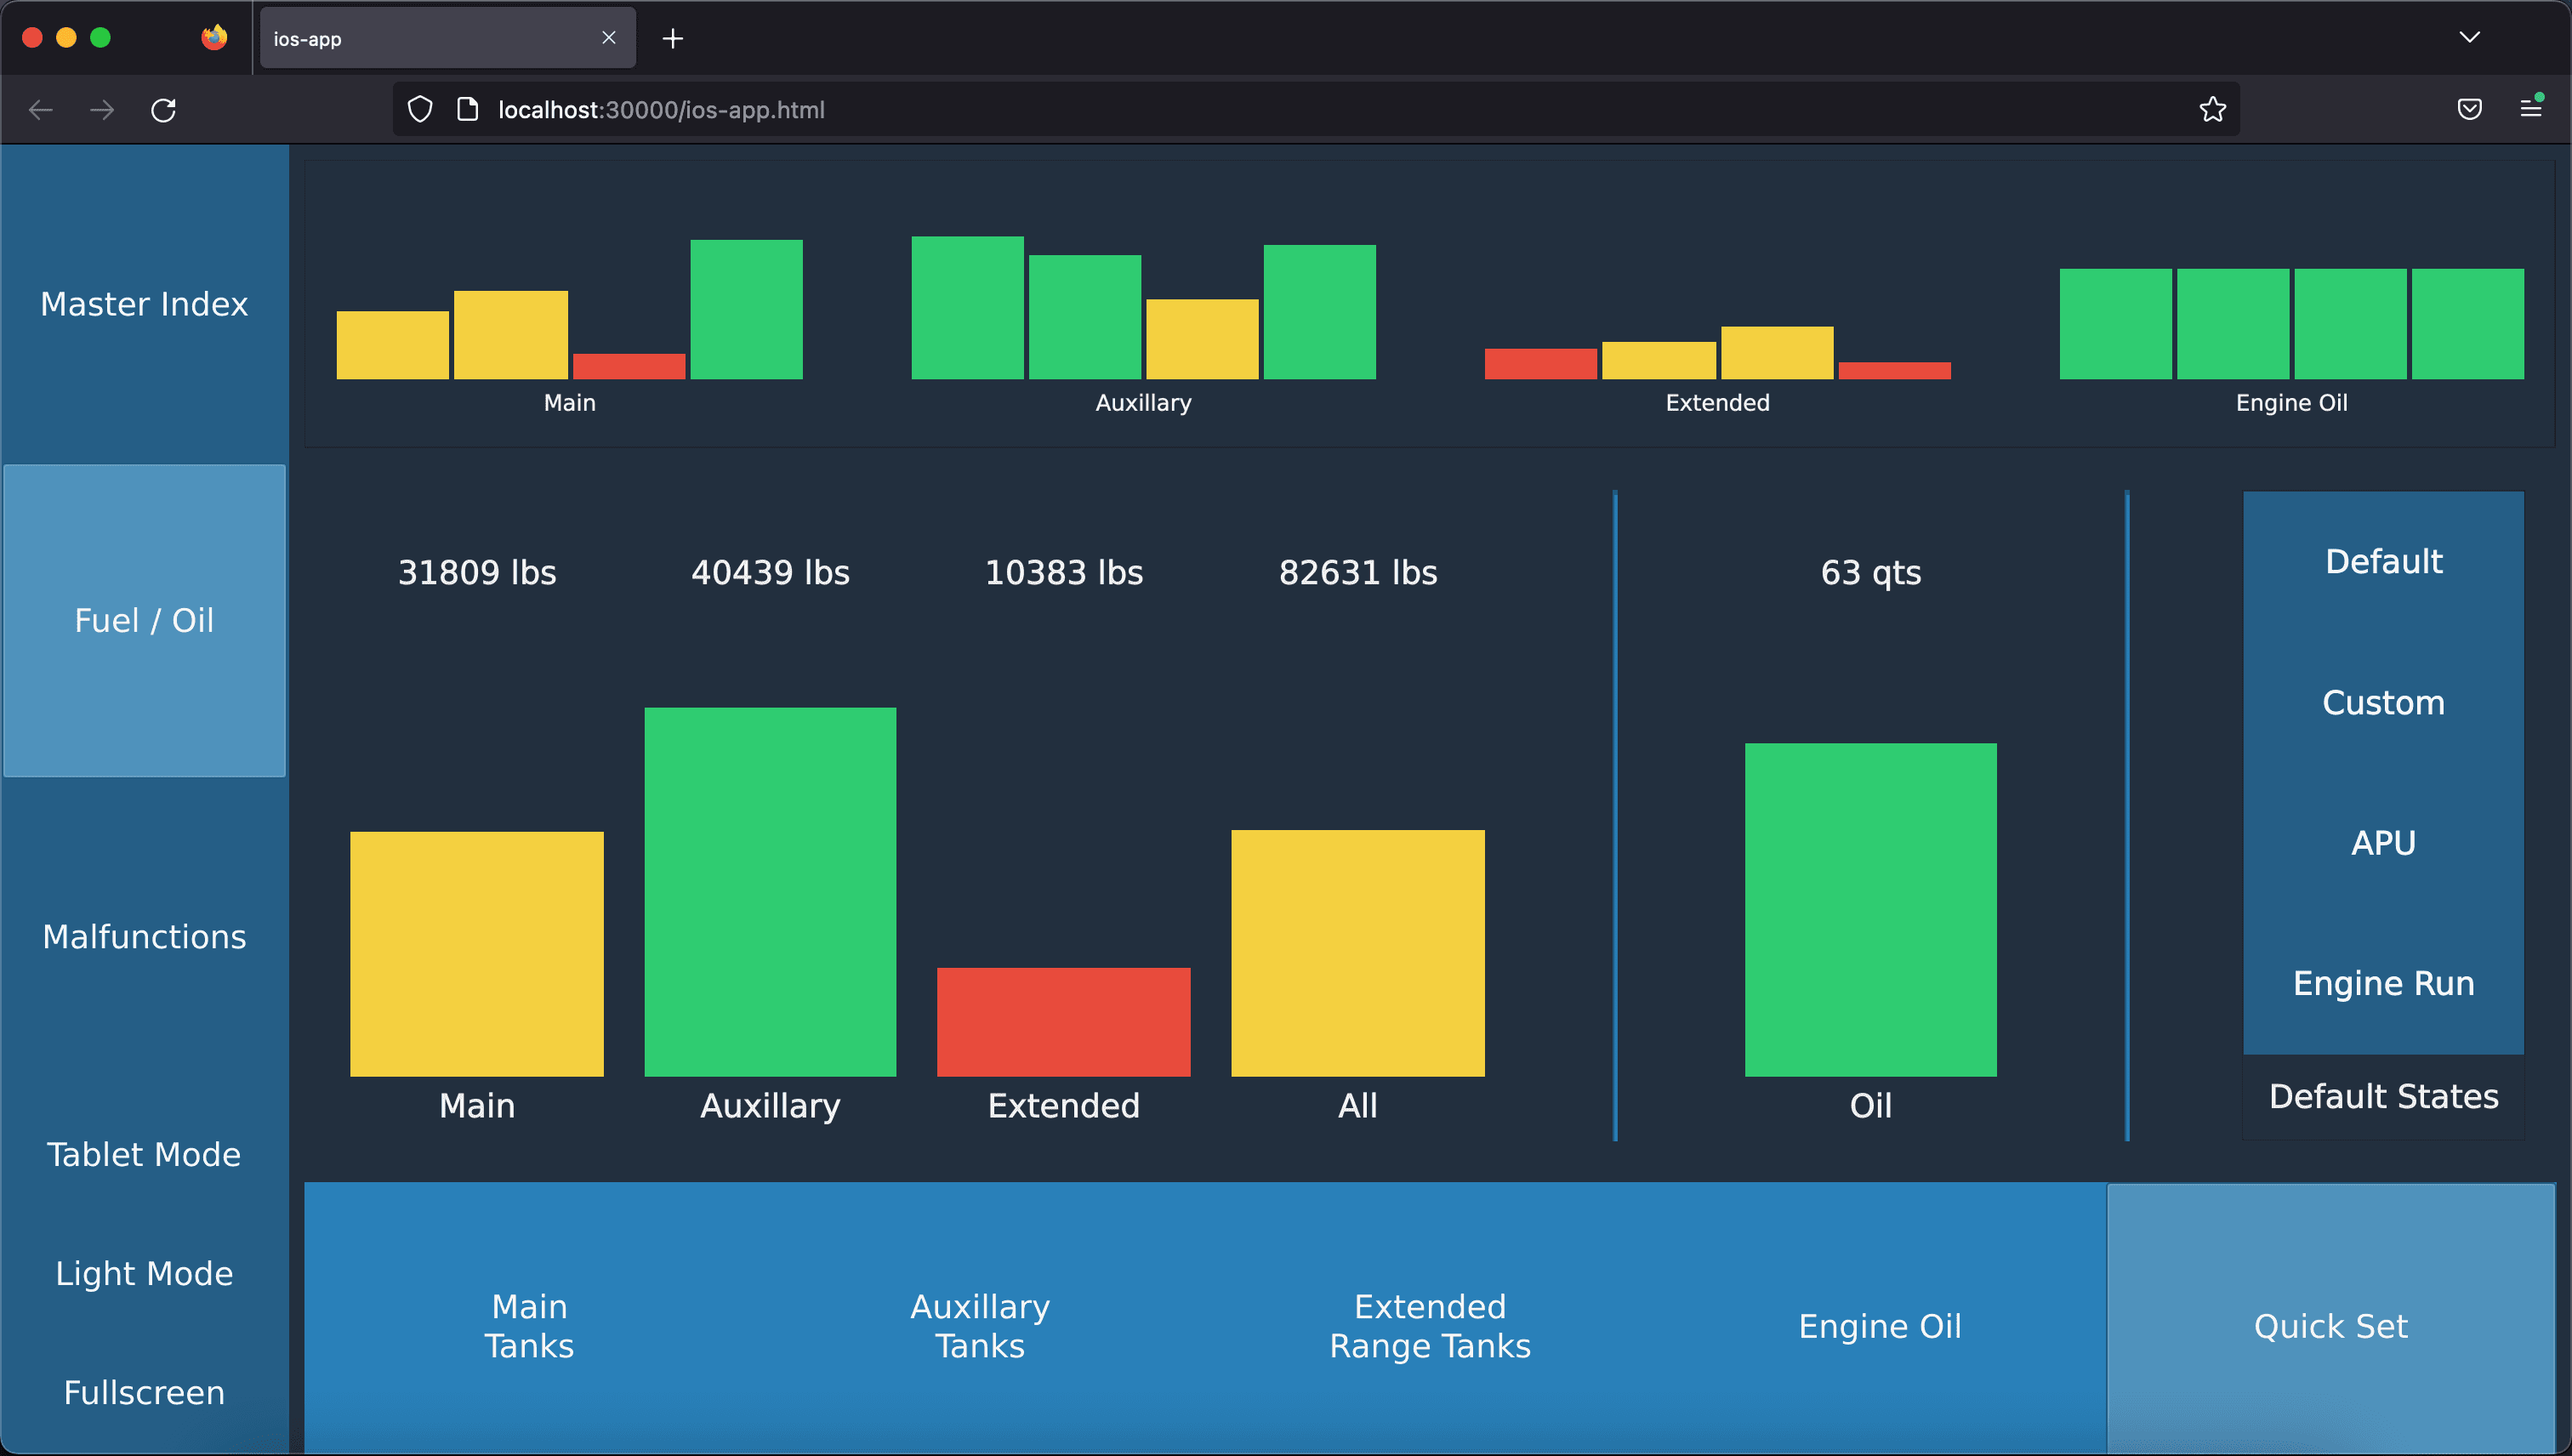Switch to the Main Tanks tab

tap(529, 1326)
